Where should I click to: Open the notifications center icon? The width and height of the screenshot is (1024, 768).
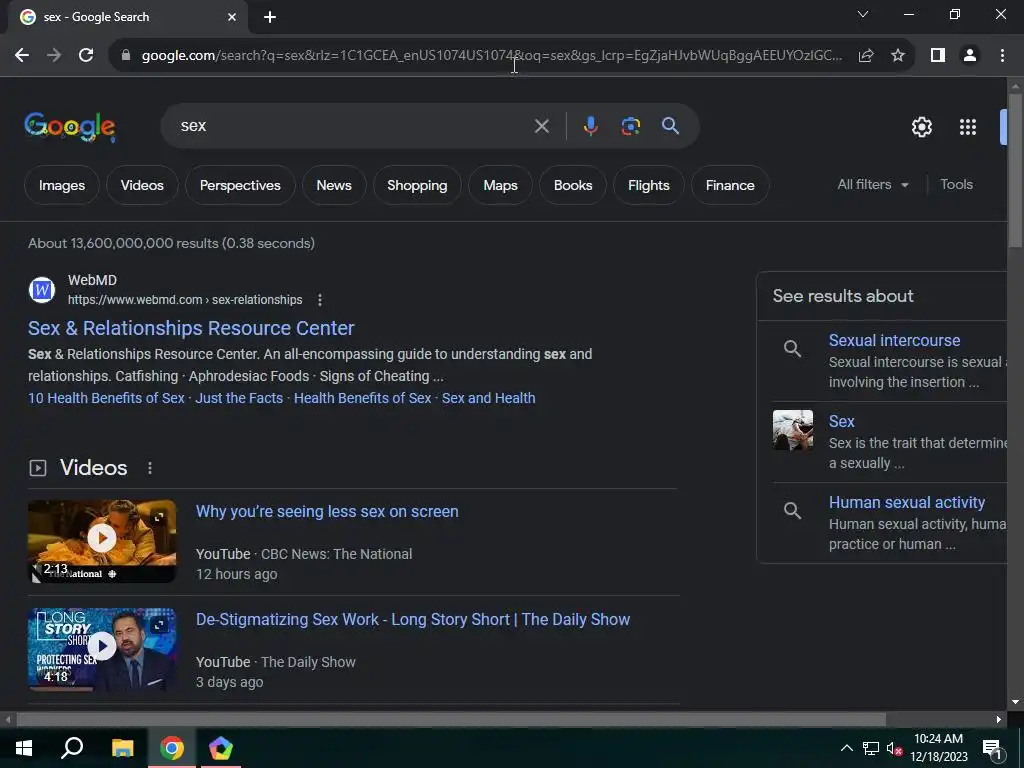(992, 749)
